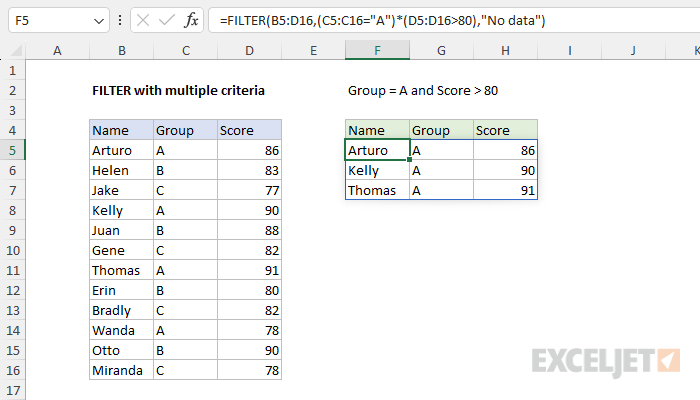
Task: Select the Kelly cell in column B
Action: click(121, 211)
